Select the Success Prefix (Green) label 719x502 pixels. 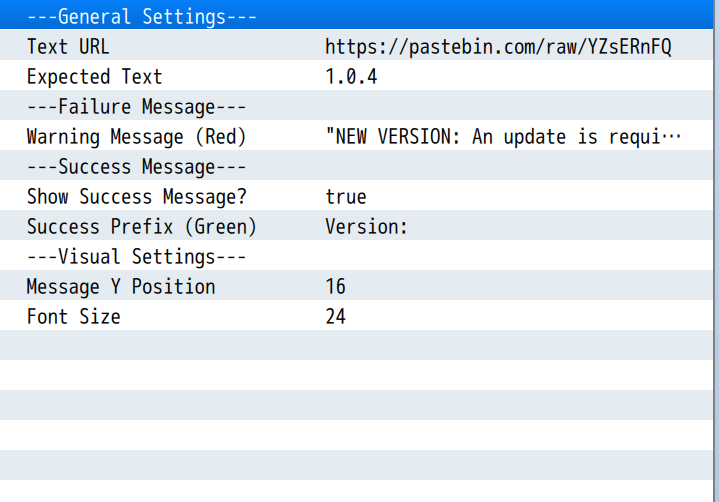pos(141,227)
